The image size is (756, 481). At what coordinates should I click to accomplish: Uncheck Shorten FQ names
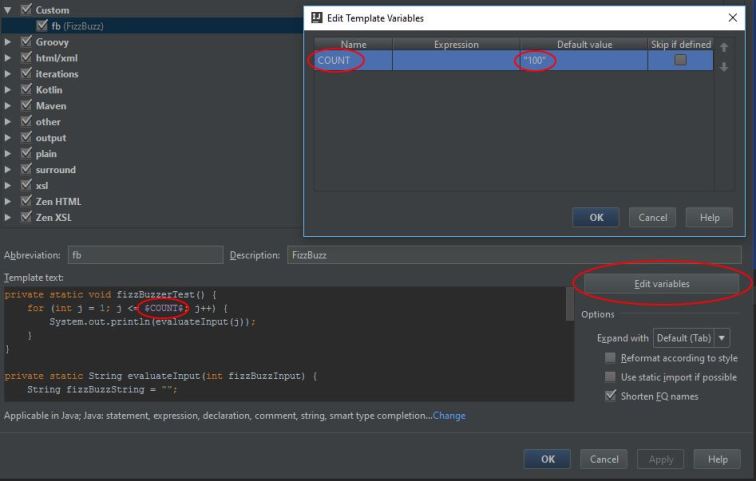[610, 396]
